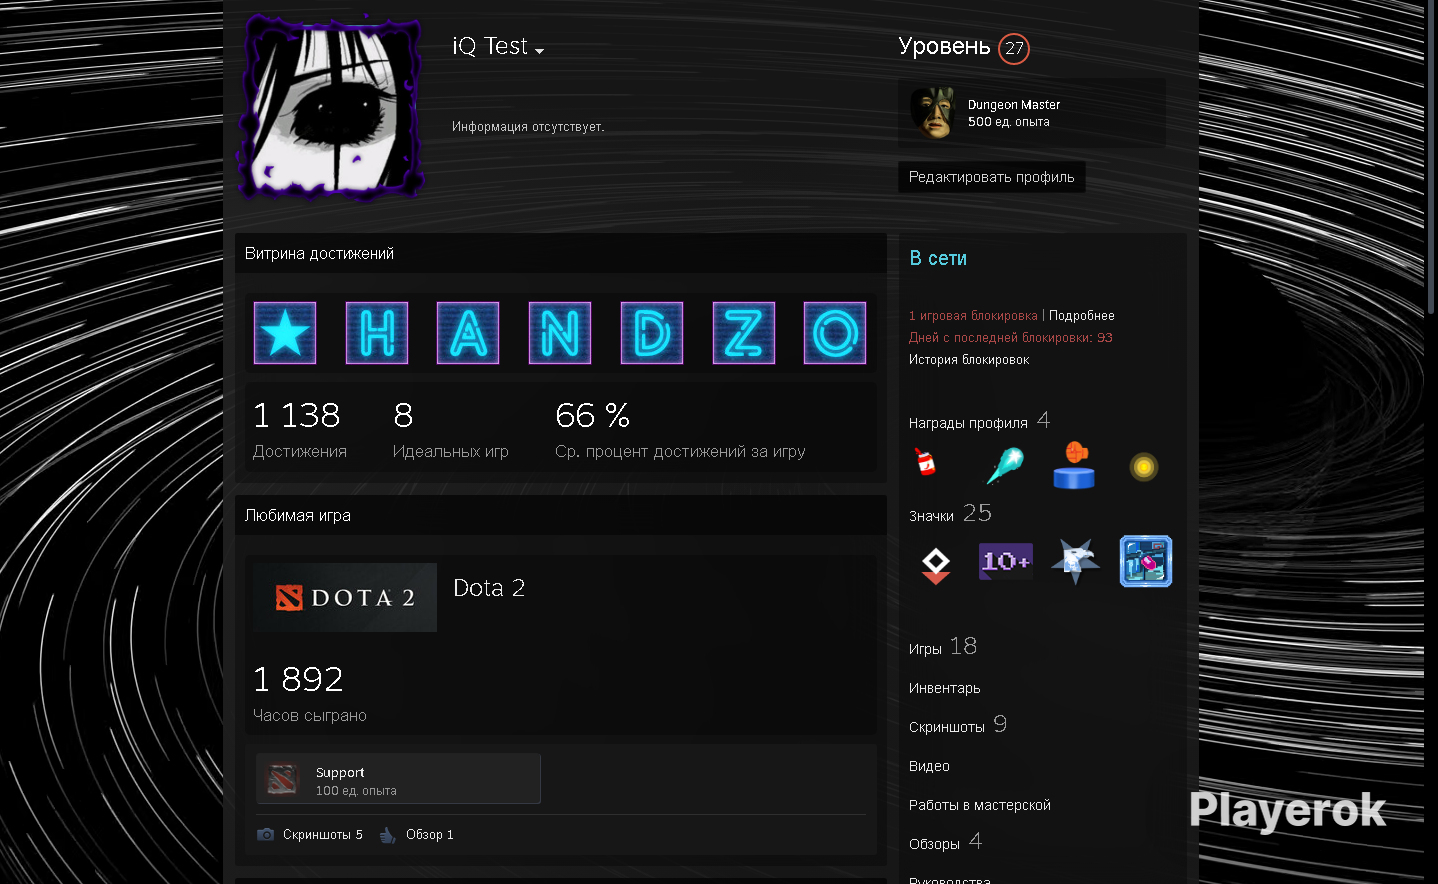Viewport: 1438px width, 884px height.
Task: Click the Dungeon Master 500 ед. опыта text
Action: (1014, 113)
